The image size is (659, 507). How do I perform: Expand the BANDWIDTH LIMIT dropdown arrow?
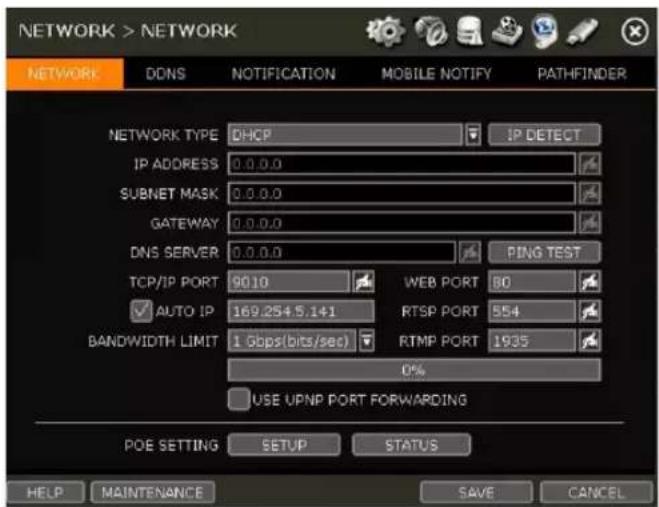(x=366, y=341)
